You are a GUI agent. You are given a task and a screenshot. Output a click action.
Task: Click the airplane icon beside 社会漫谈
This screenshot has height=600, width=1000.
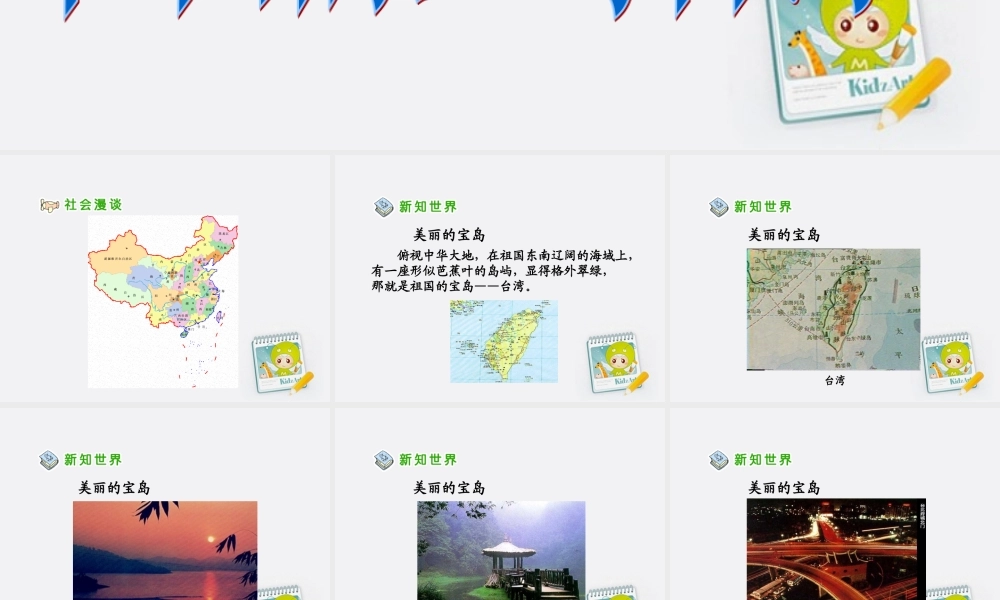coord(49,205)
